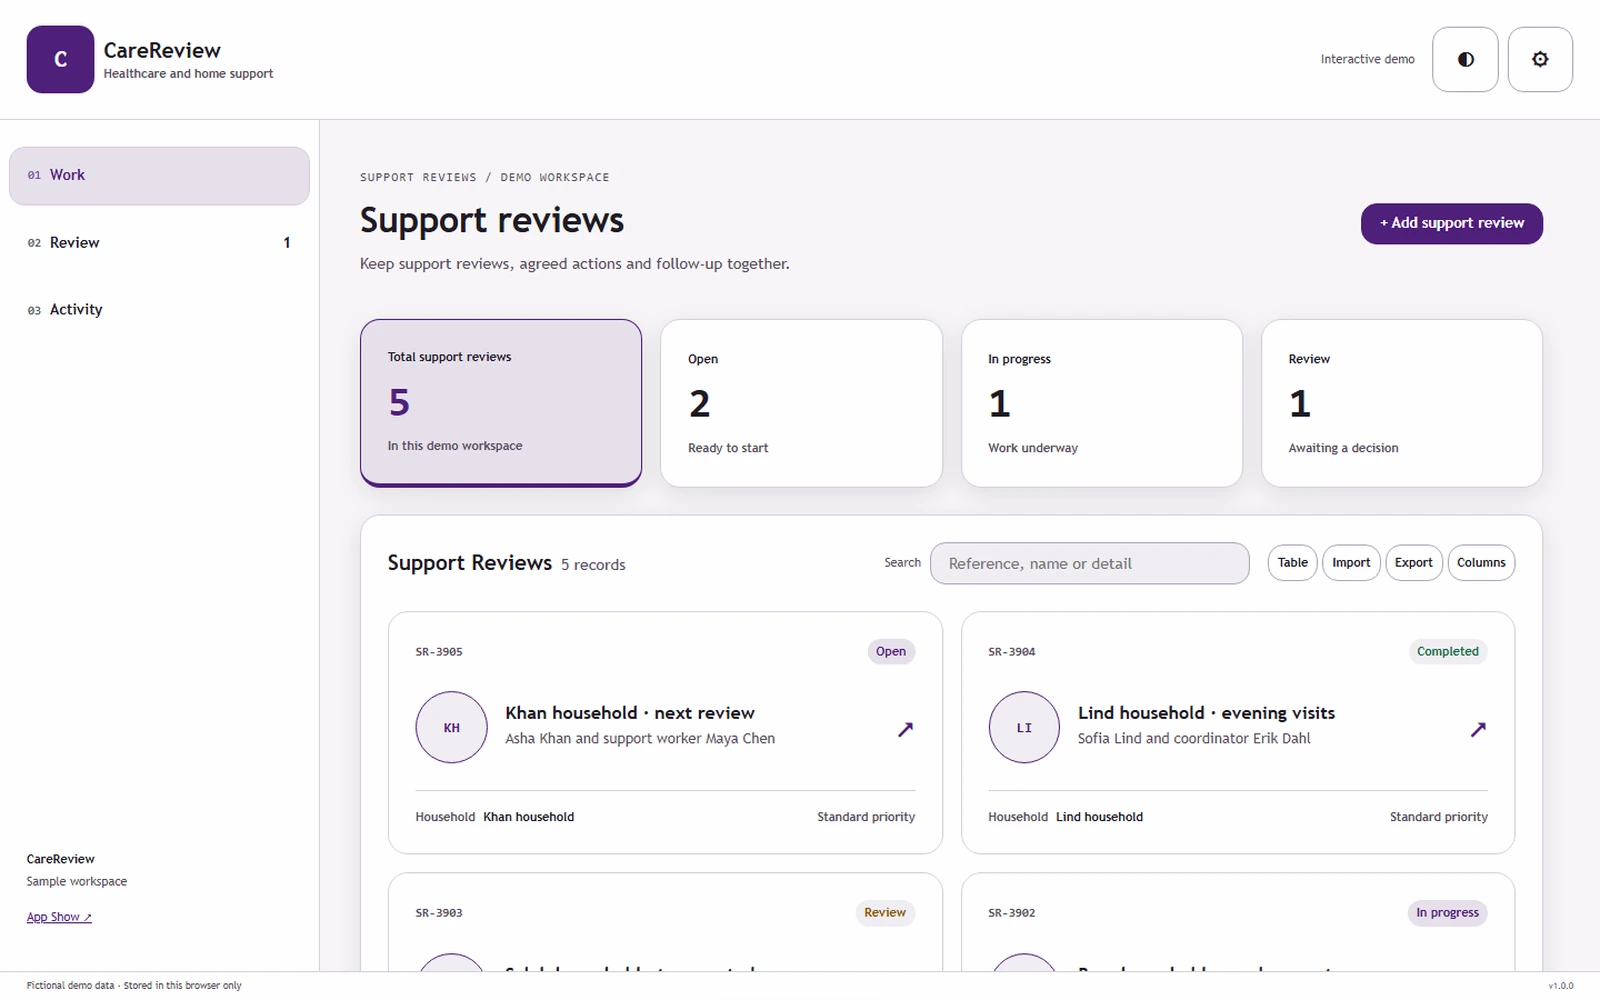
Task: Select the Total support reviews card
Action: coord(501,403)
